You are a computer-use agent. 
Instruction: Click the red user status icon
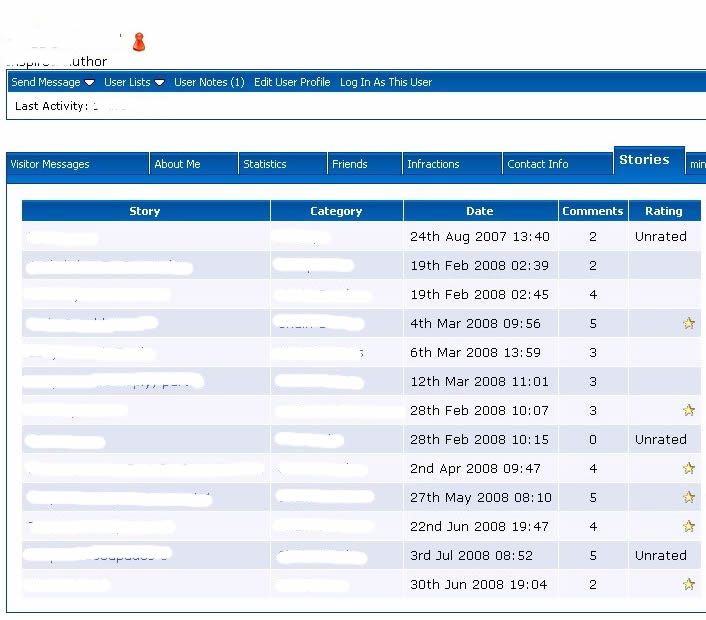coord(139,42)
